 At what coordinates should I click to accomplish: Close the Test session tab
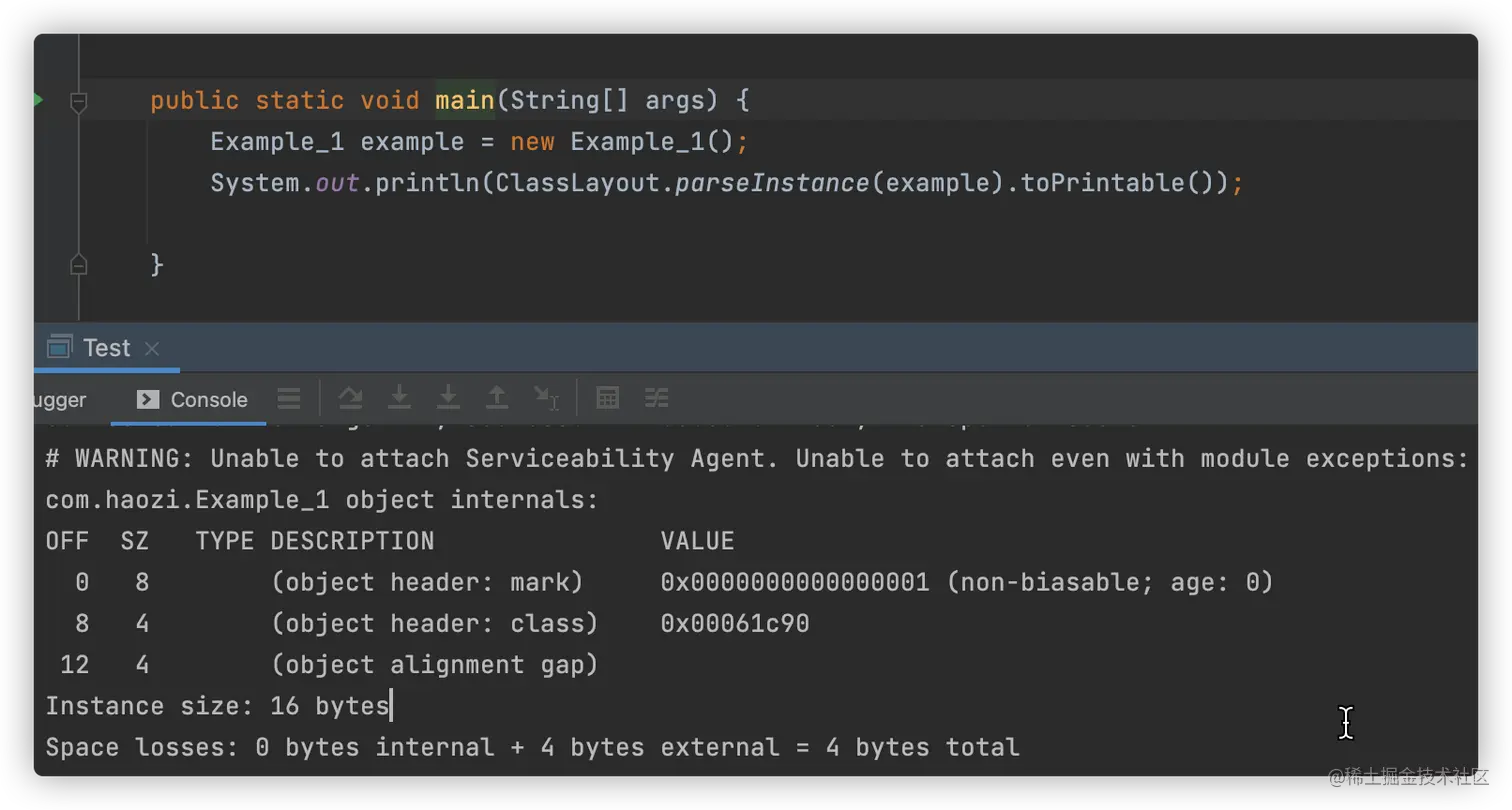click(x=152, y=348)
